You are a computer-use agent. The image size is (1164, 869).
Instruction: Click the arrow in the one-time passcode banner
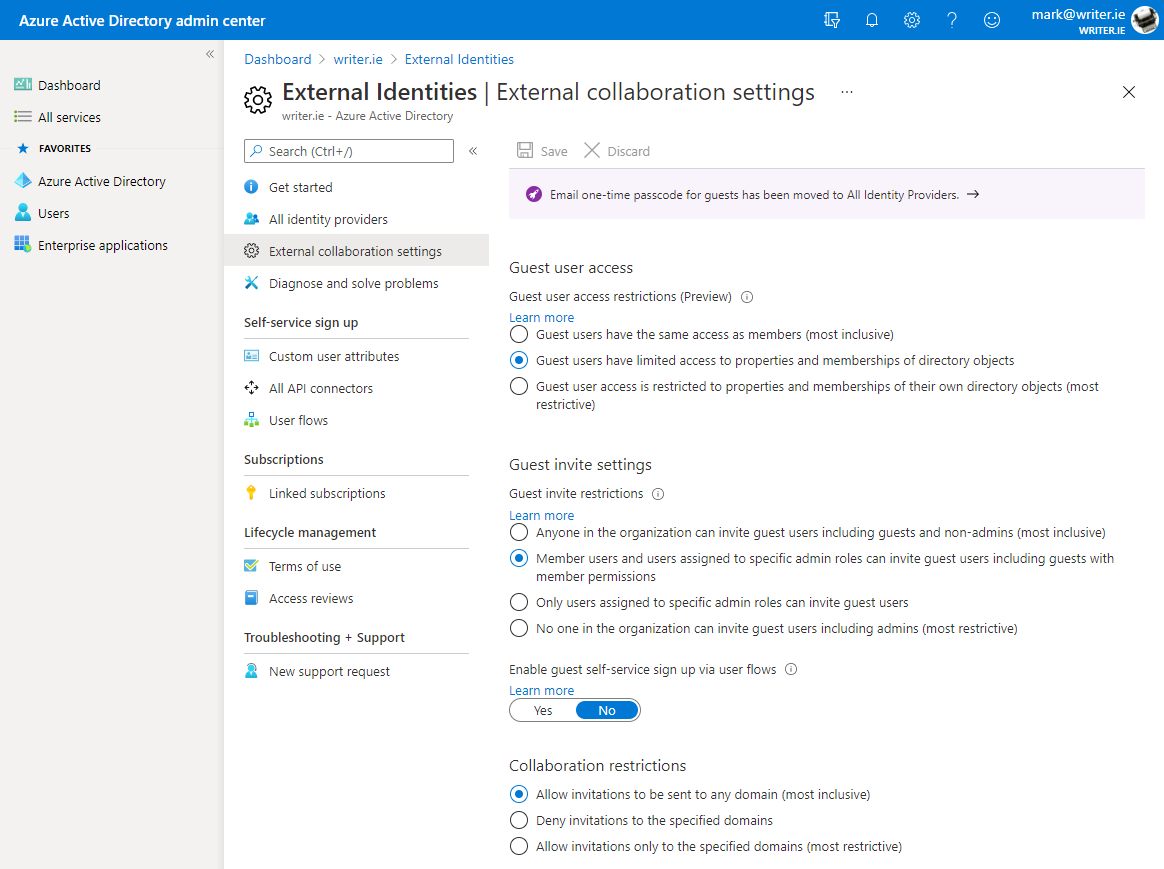[973, 194]
